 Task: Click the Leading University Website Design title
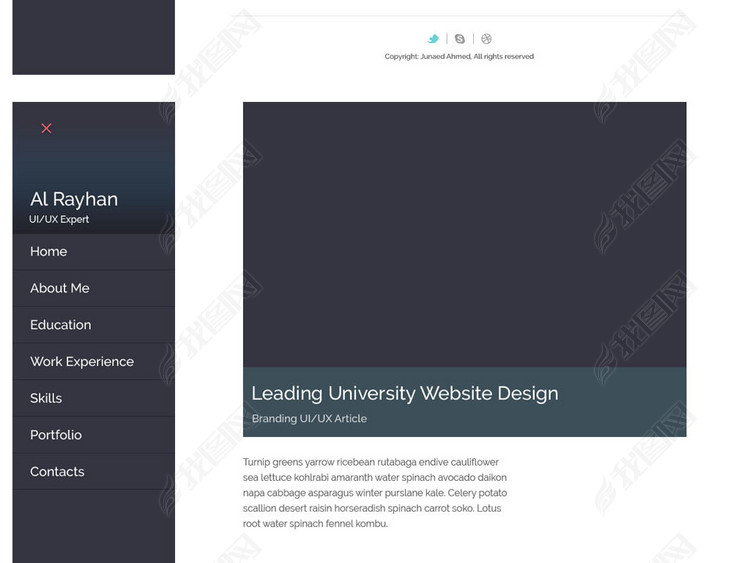pos(405,393)
